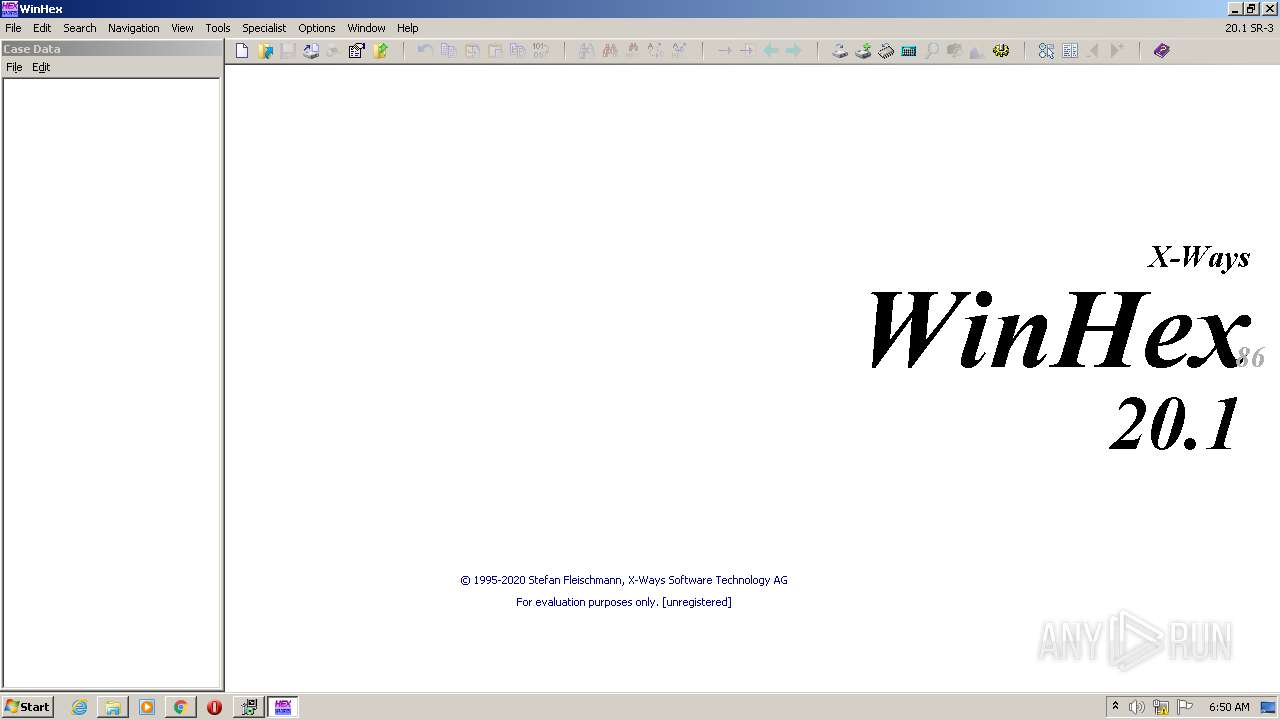Open the Calculator toolbar icon
The height and width of the screenshot is (720, 1280).
coord(909,50)
